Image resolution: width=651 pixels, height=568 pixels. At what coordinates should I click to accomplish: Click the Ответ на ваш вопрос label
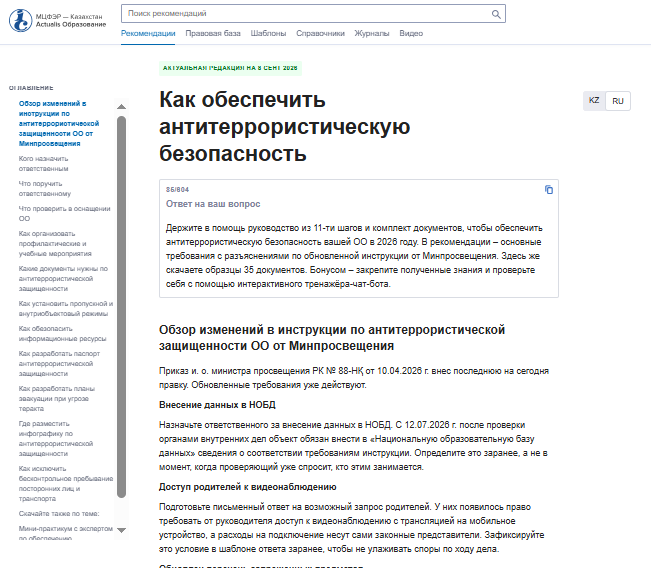pyautogui.click(x=213, y=204)
